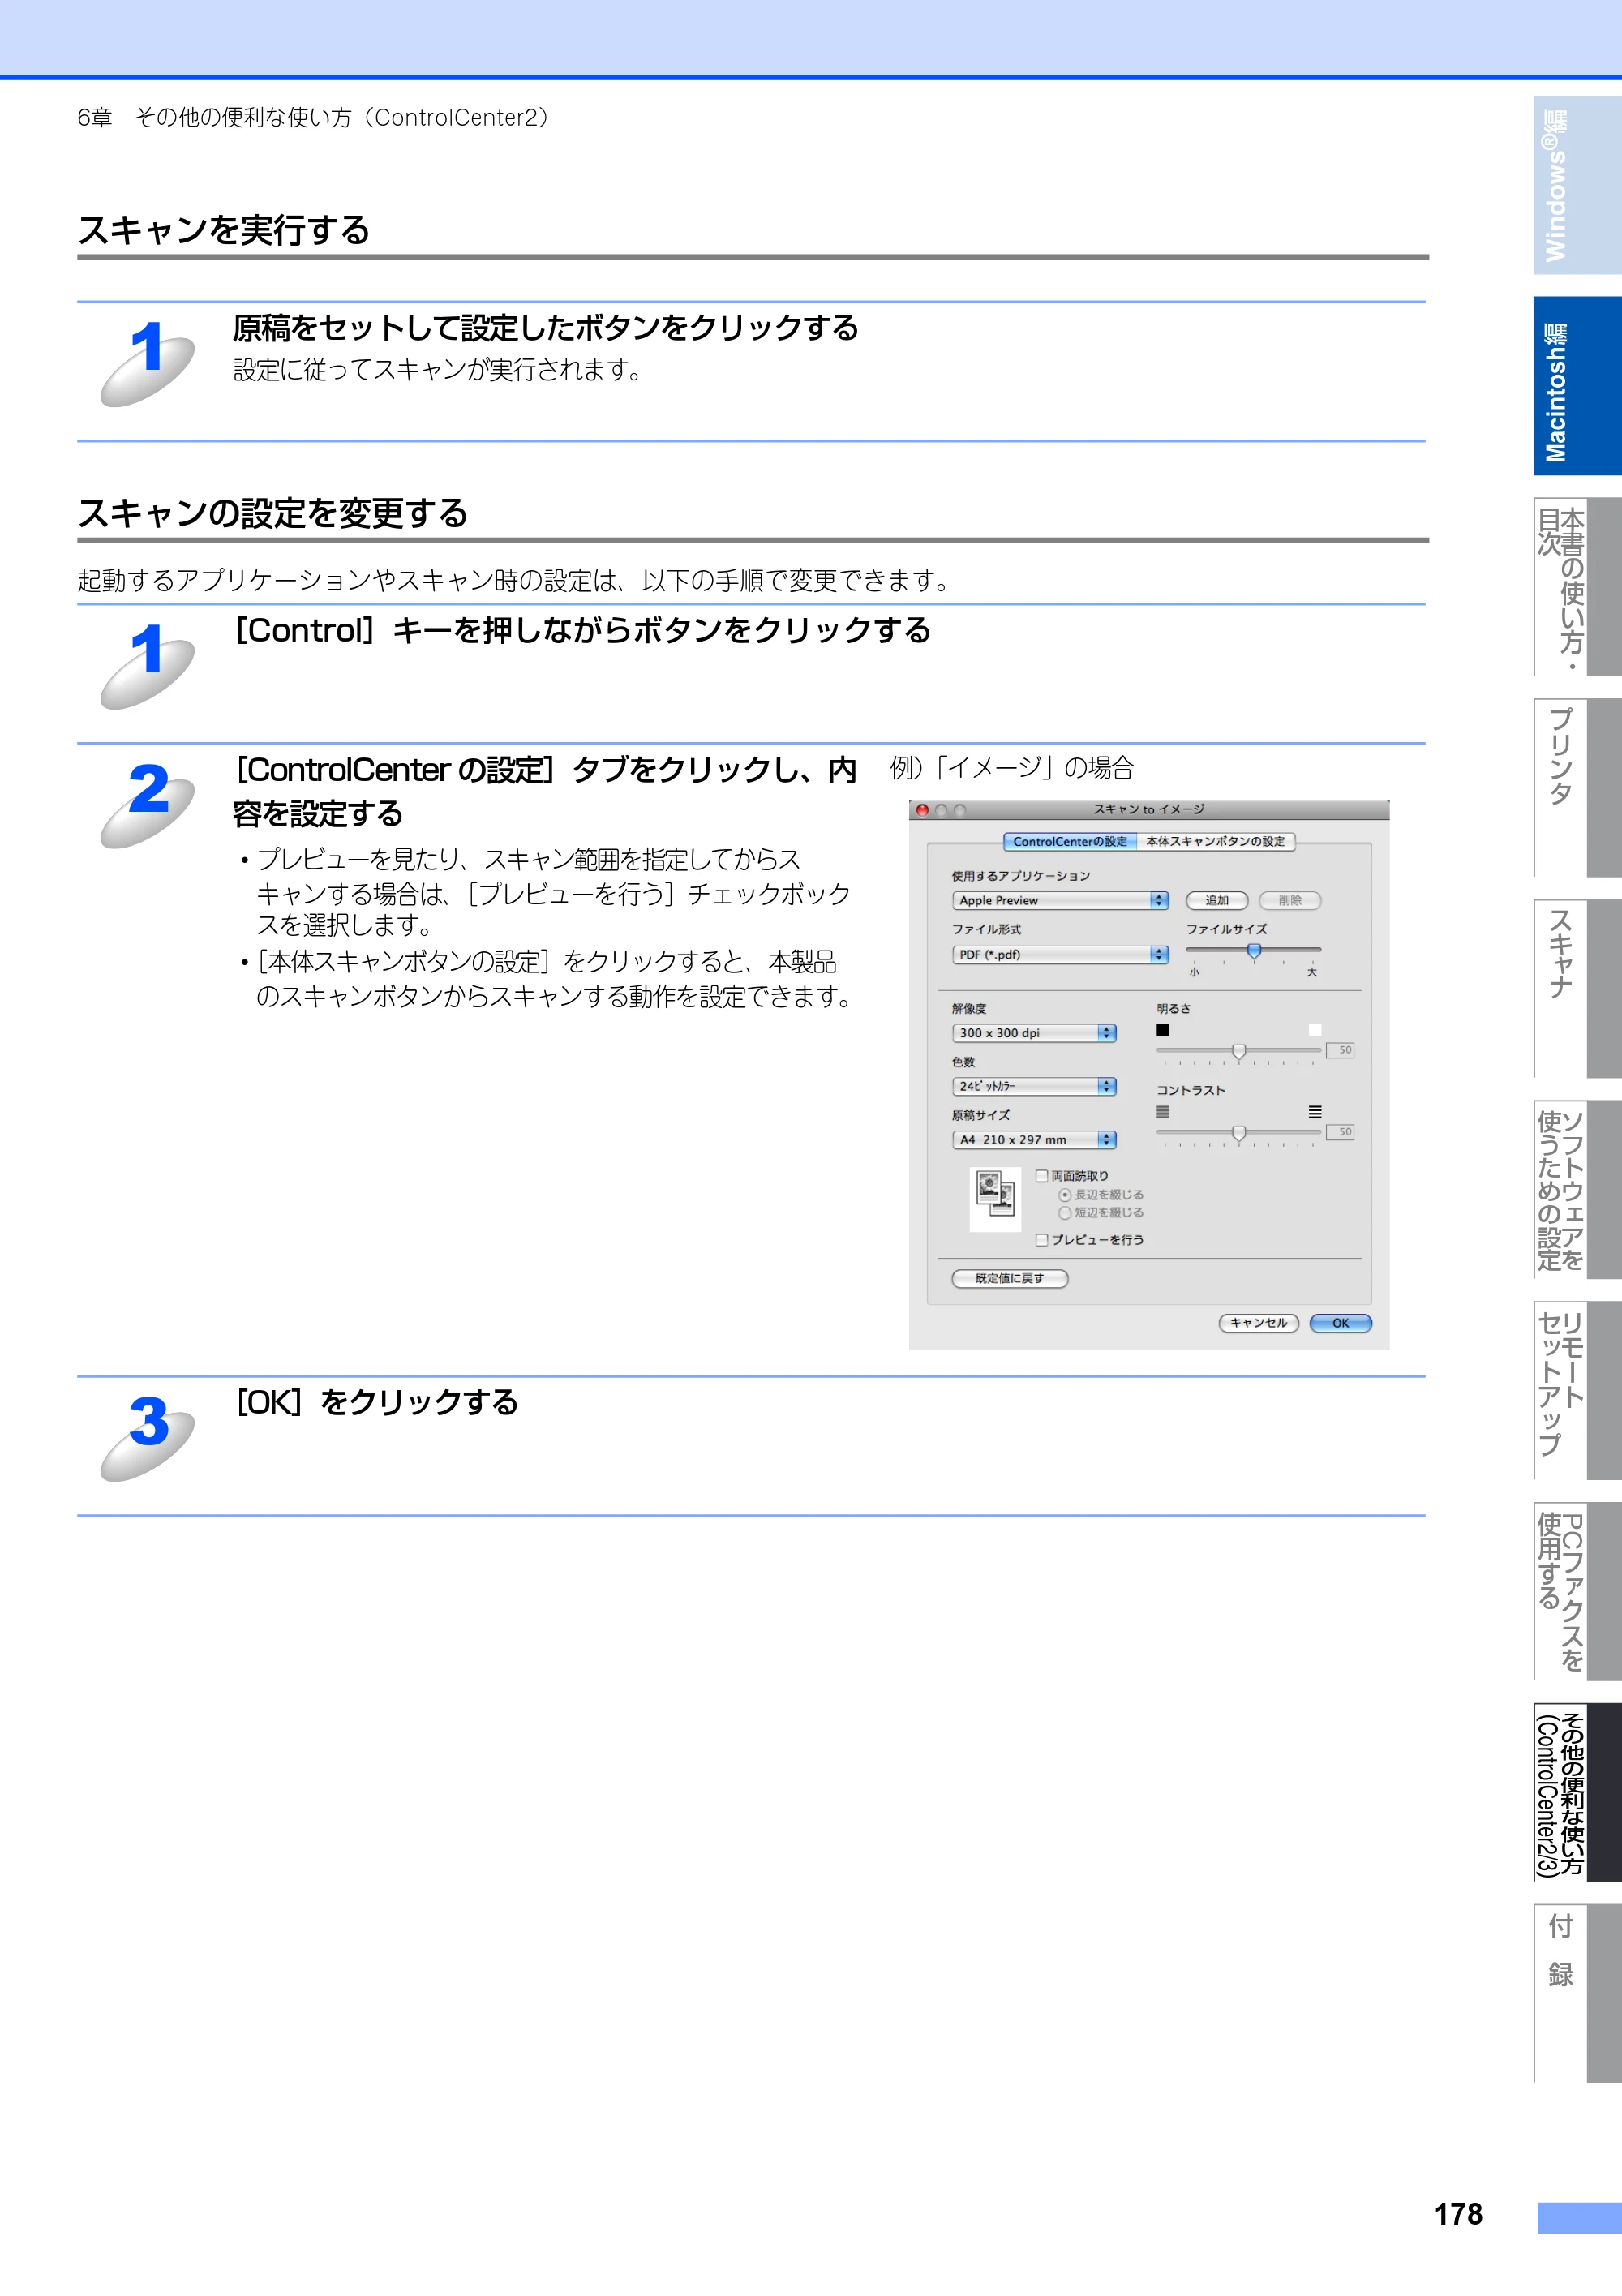The height and width of the screenshot is (2296, 1622).
Task: Switch to the 本体スキャンボタンの設定 tab
Action: coord(1216,842)
